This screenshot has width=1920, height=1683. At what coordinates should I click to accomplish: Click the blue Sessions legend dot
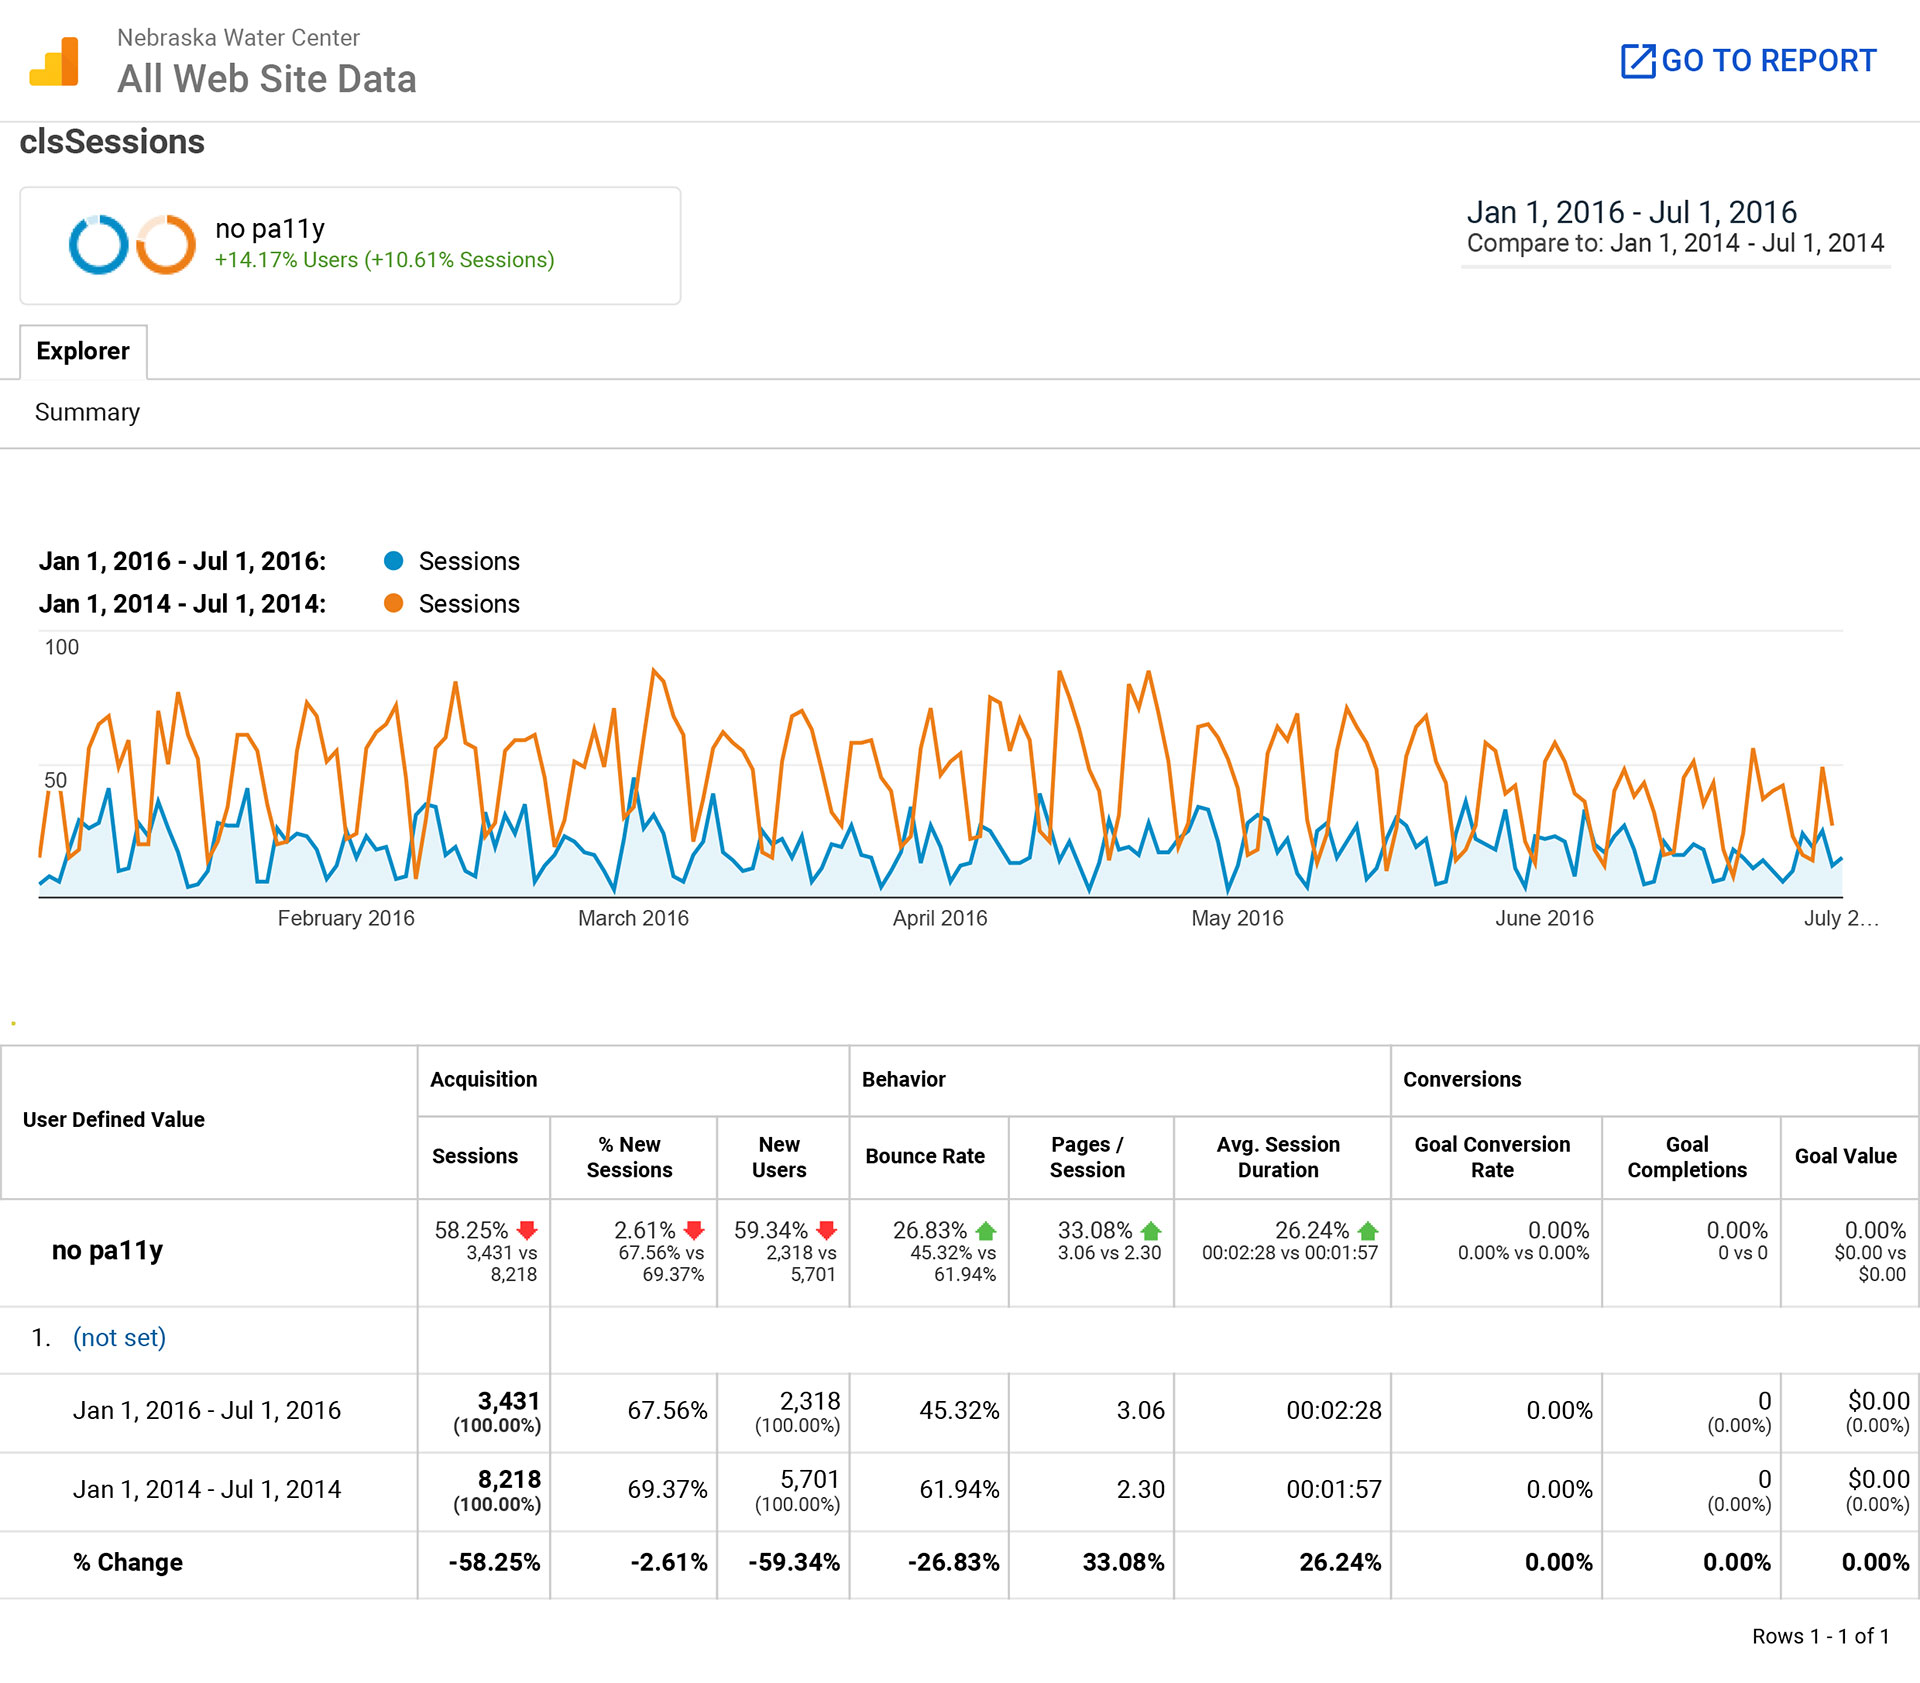point(394,561)
